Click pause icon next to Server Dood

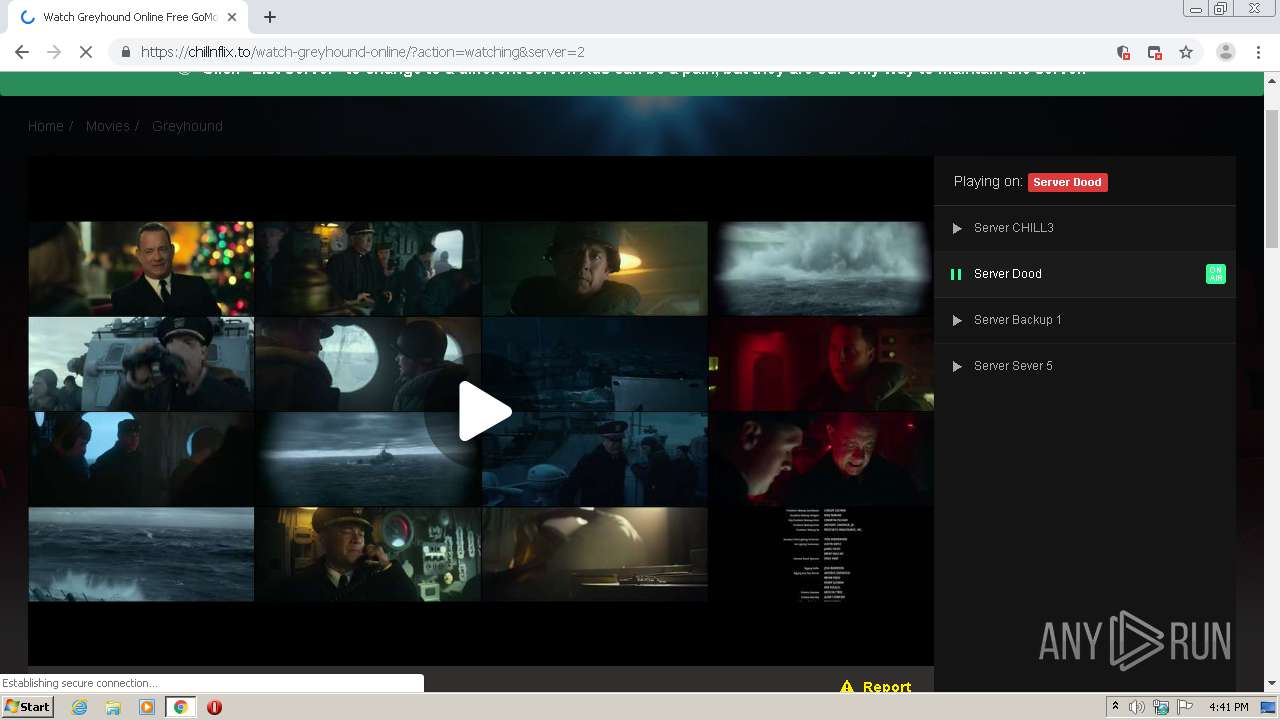(x=955, y=274)
